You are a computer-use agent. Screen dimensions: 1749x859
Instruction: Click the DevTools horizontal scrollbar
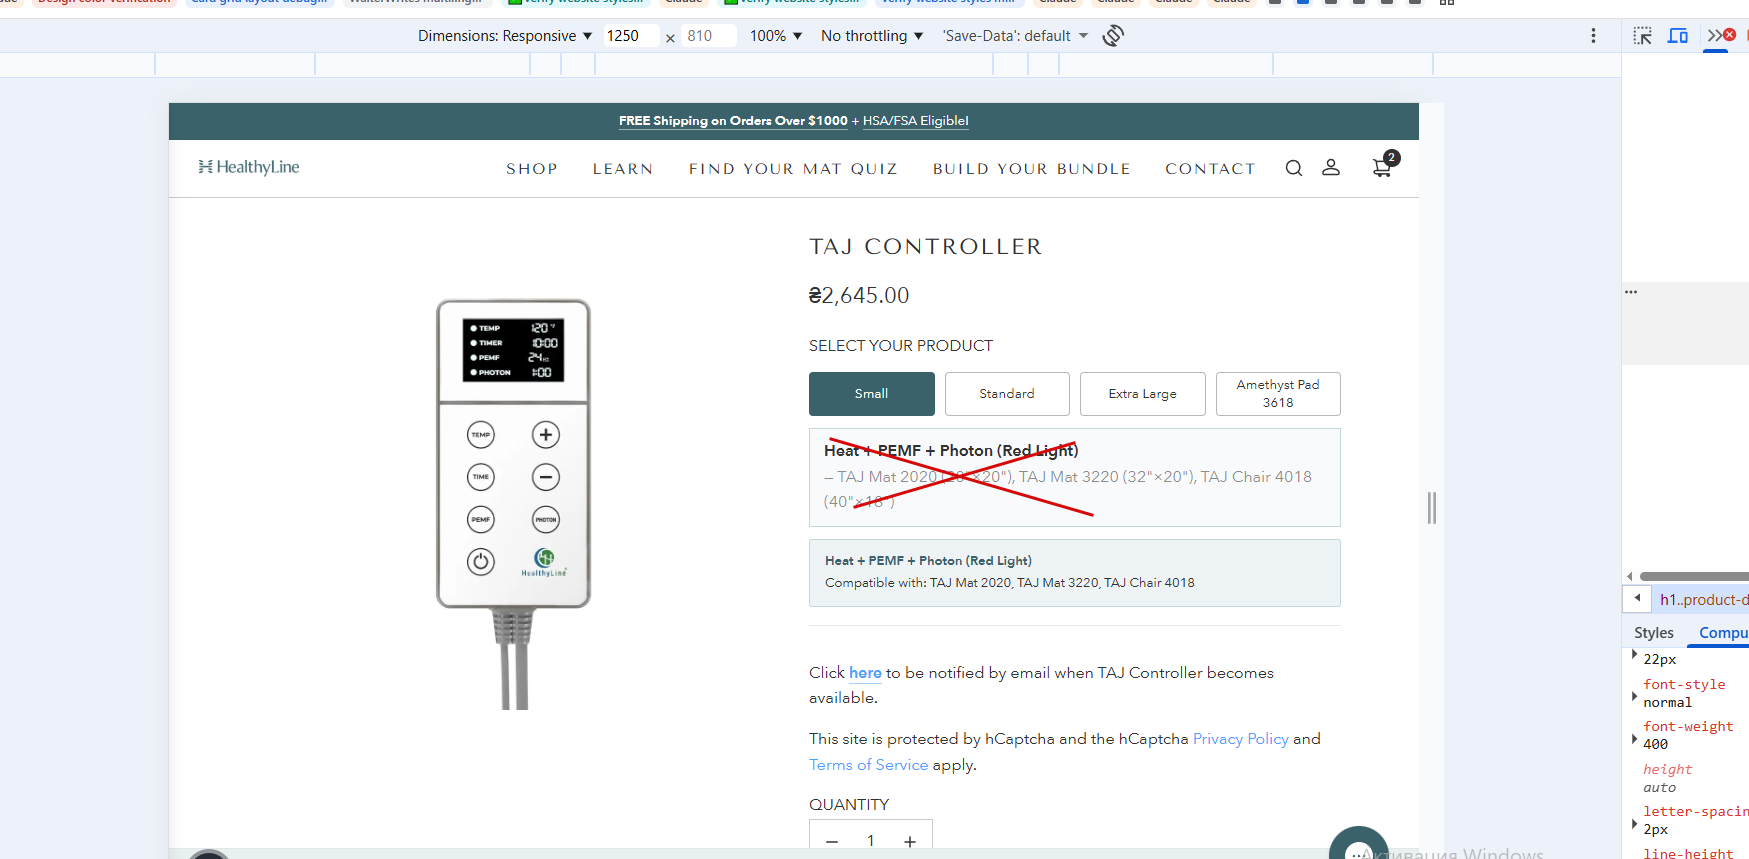(1694, 576)
